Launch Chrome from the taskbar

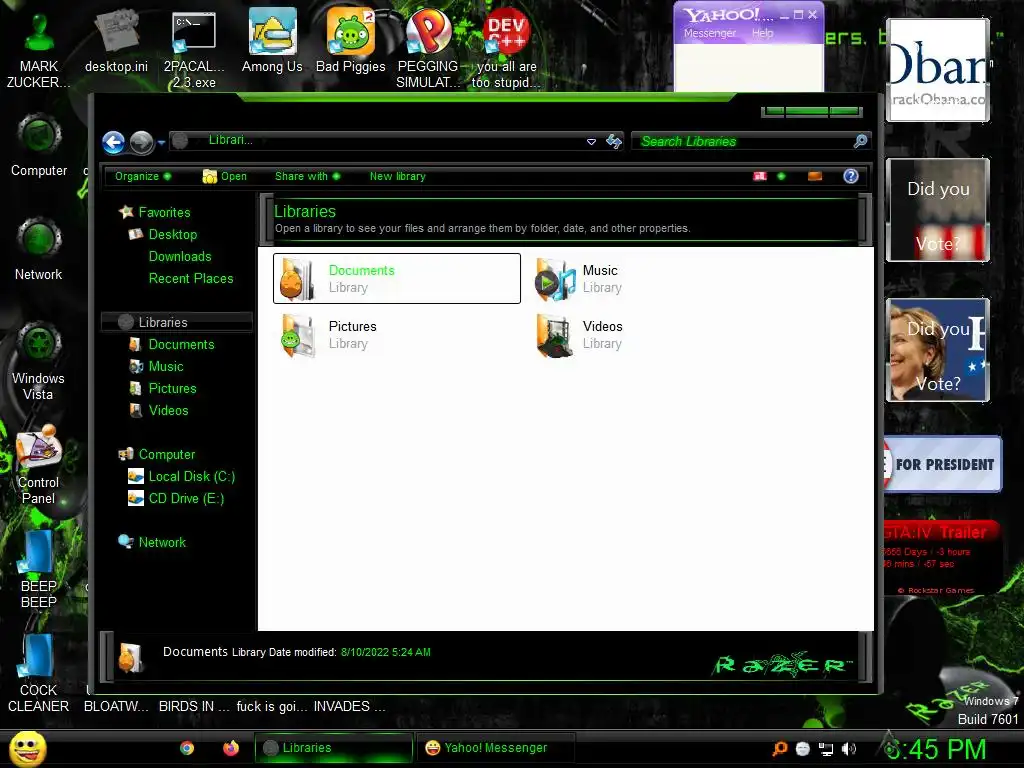[x=187, y=748]
